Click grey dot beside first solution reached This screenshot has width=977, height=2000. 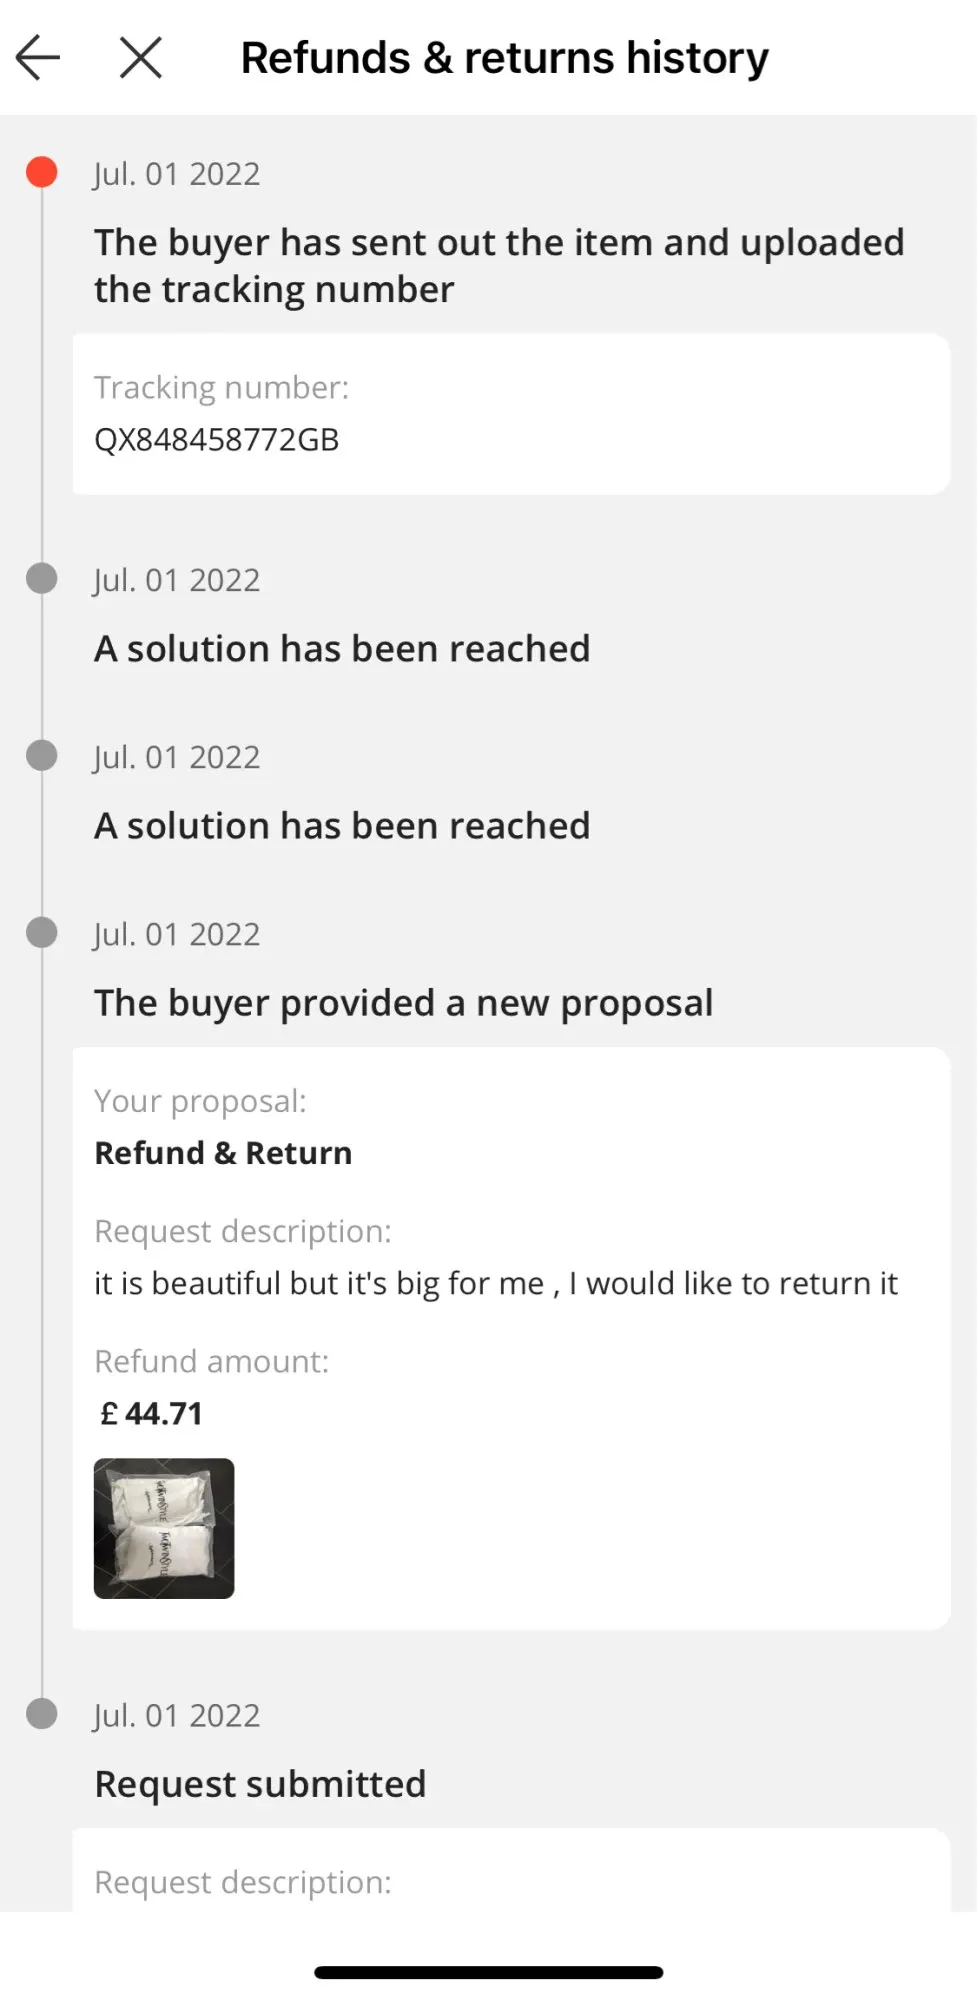(41, 578)
